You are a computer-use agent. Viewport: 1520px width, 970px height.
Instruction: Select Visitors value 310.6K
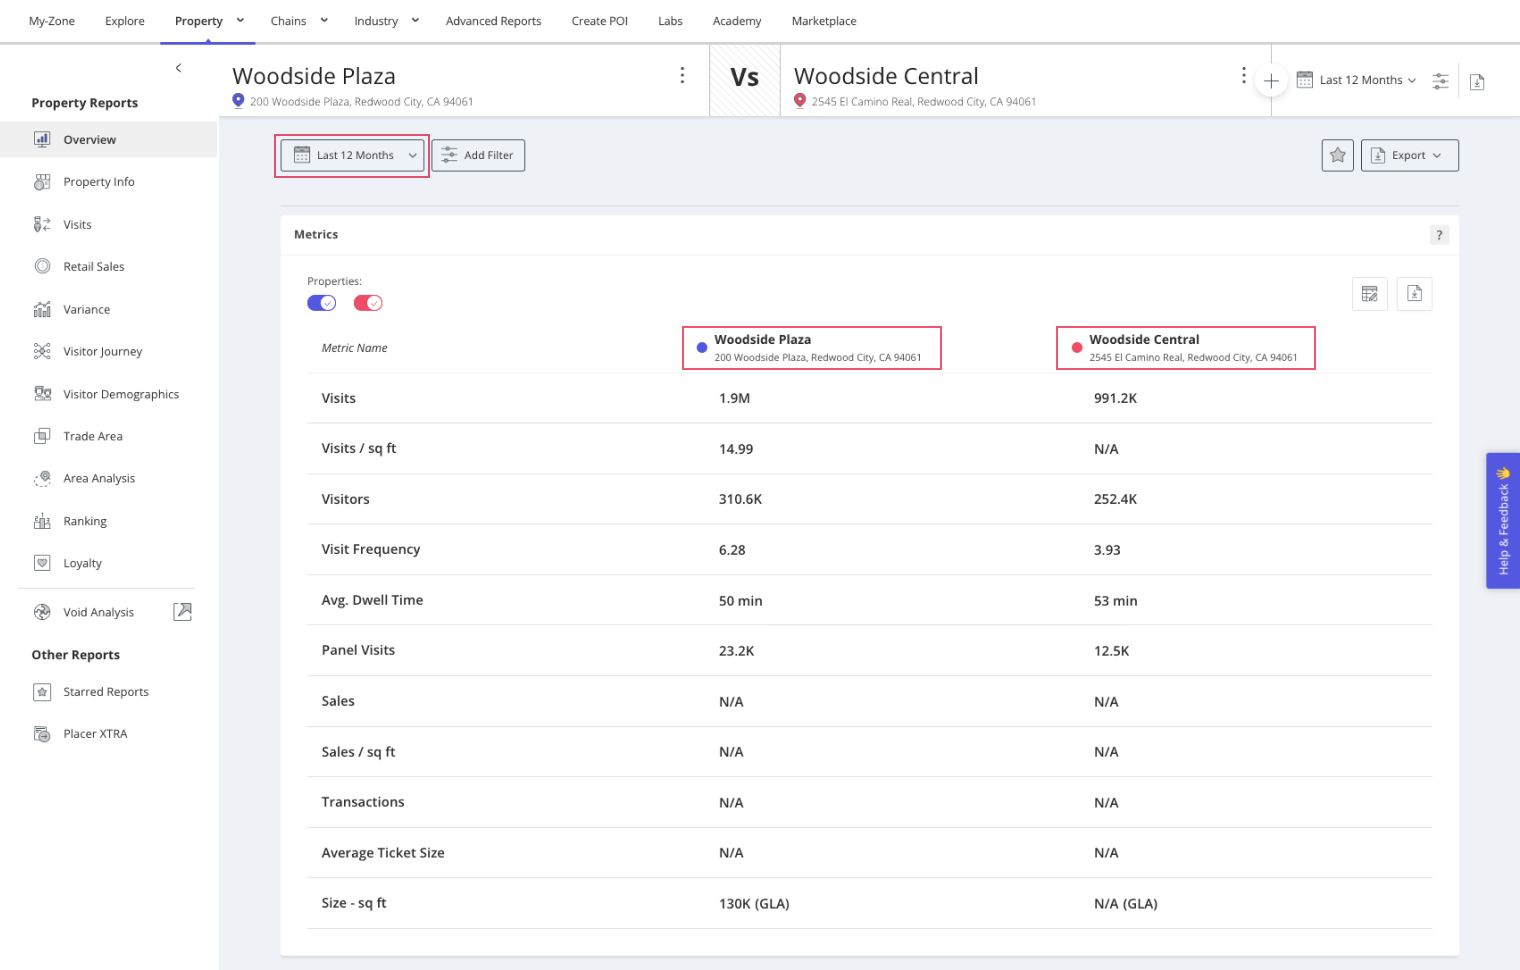(740, 499)
